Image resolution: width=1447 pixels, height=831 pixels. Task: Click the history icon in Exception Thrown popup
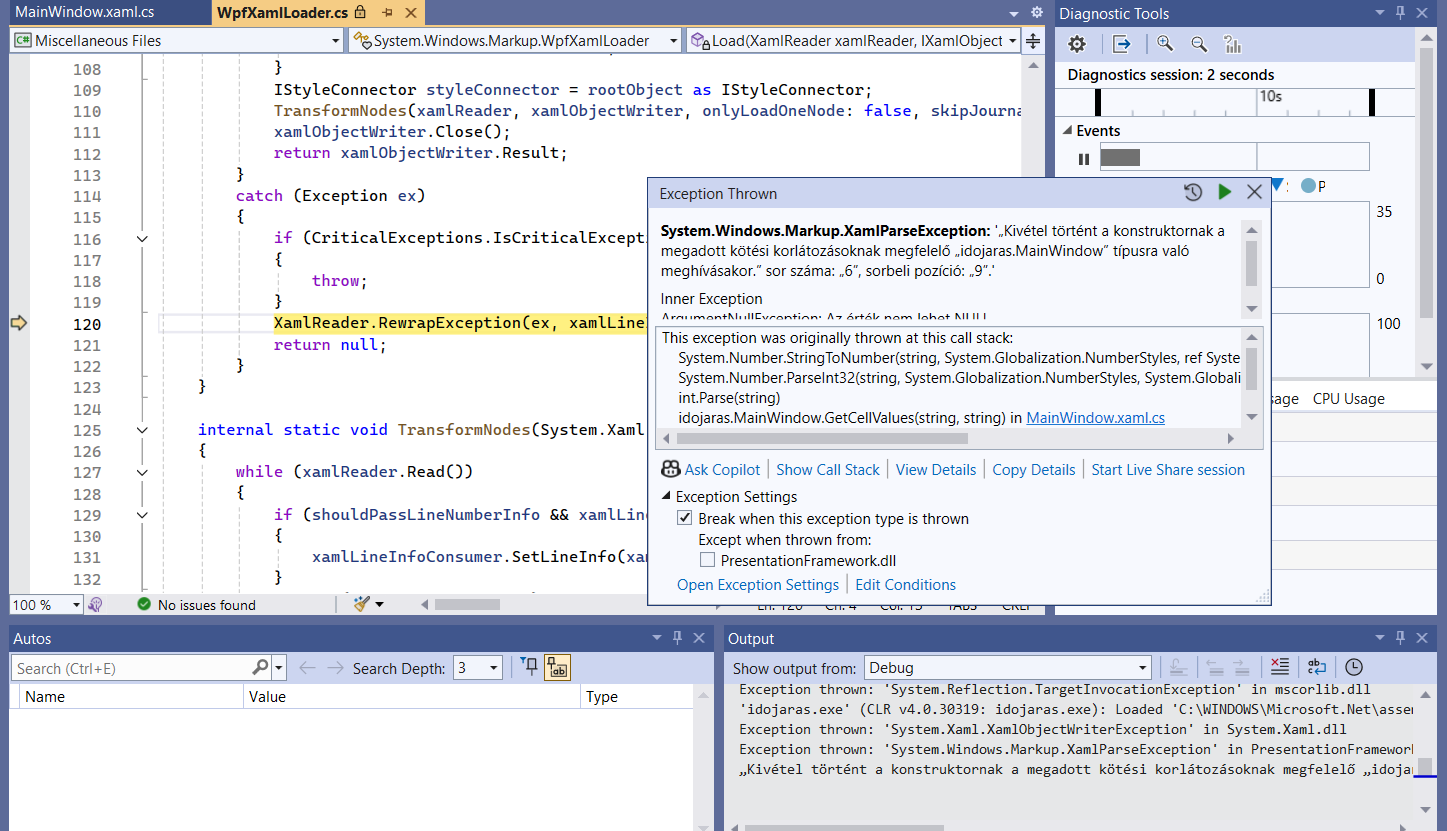[x=1193, y=193]
